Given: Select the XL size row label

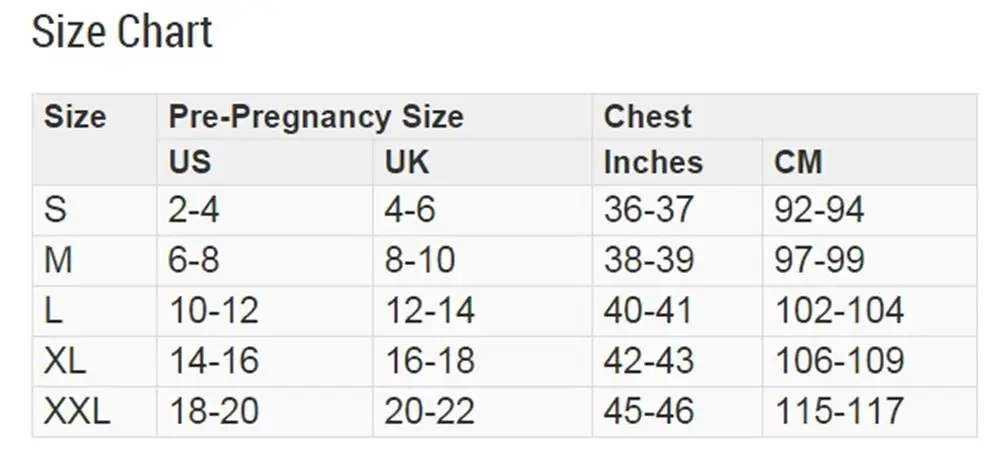Looking at the screenshot, I should point(94,361).
